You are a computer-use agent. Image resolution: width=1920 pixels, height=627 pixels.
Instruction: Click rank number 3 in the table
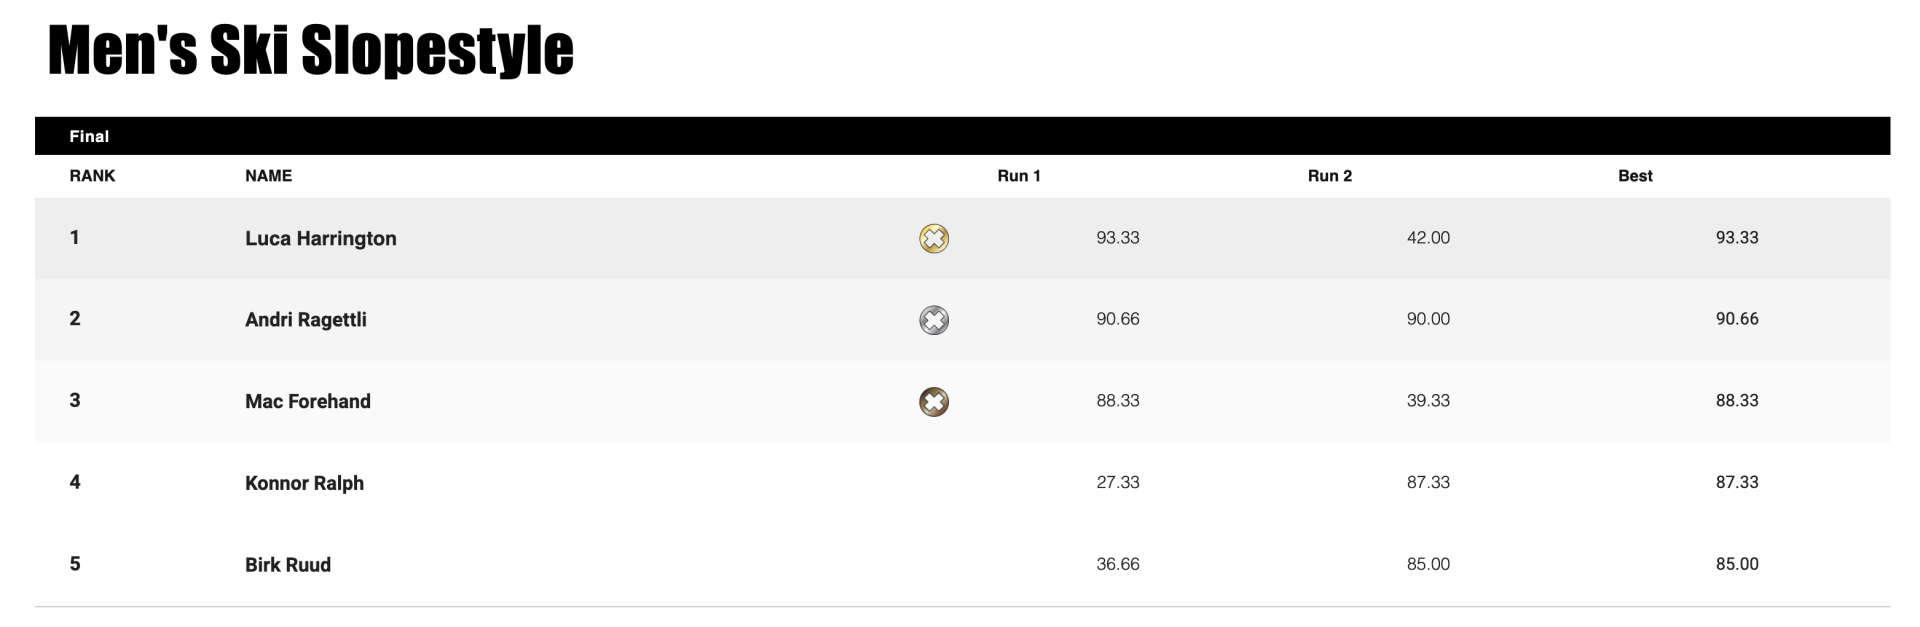point(75,400)
